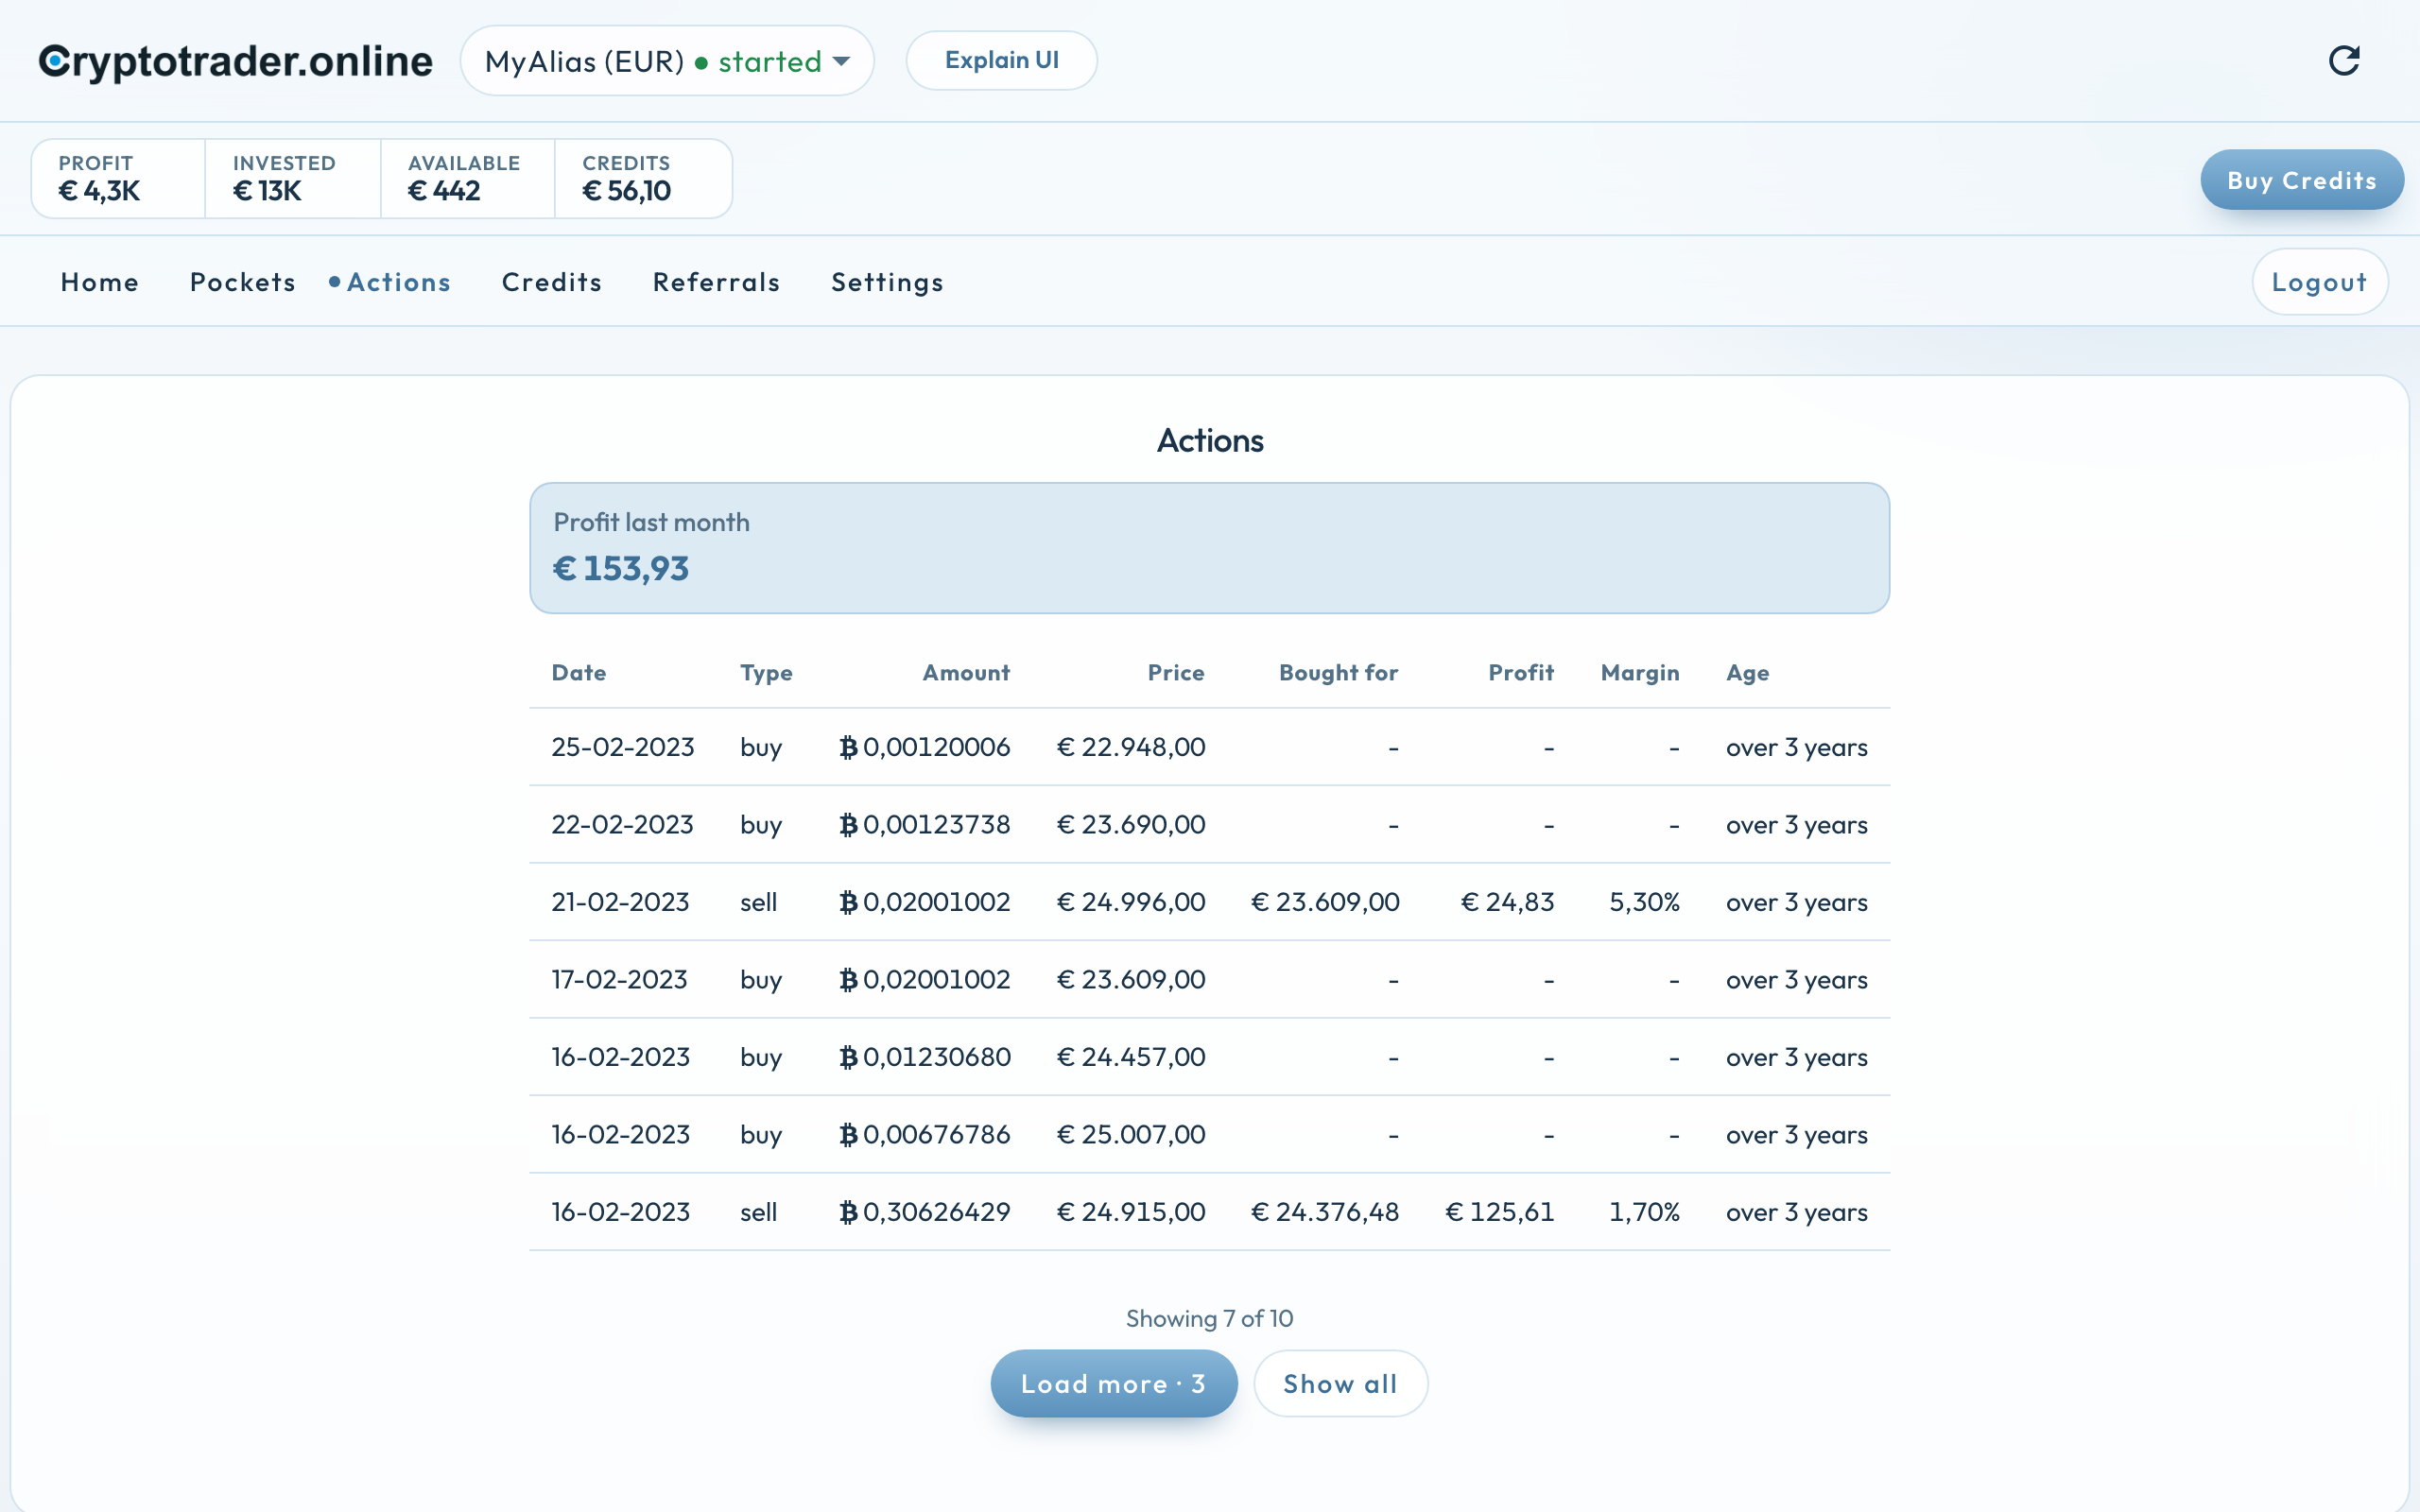
Task: Click the Type column header
Action: click(766, 673)
